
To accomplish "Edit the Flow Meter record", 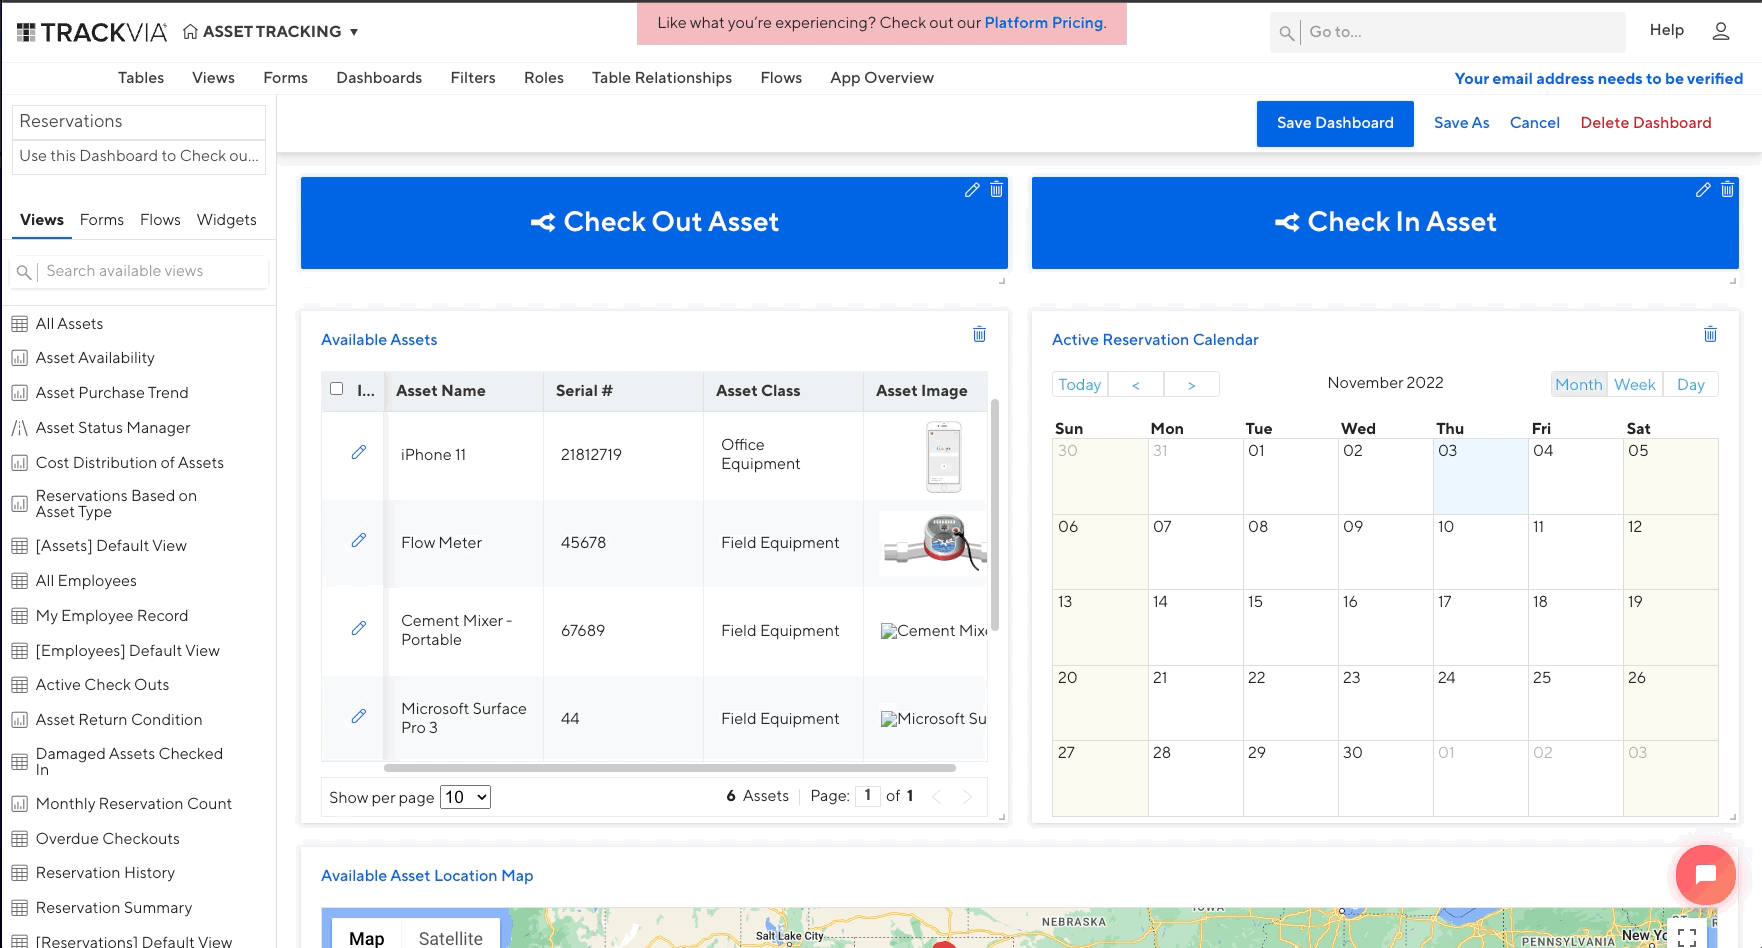I will (x=358, y=541).
